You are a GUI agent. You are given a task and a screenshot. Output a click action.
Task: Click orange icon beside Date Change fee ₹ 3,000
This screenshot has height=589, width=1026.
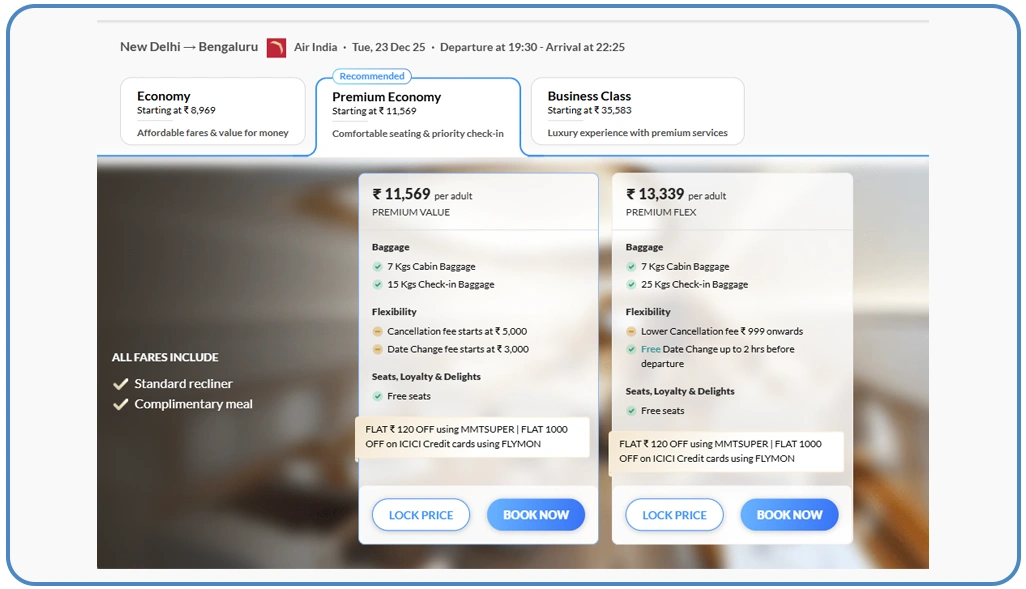pyautogui.click(x=378, y=350)
